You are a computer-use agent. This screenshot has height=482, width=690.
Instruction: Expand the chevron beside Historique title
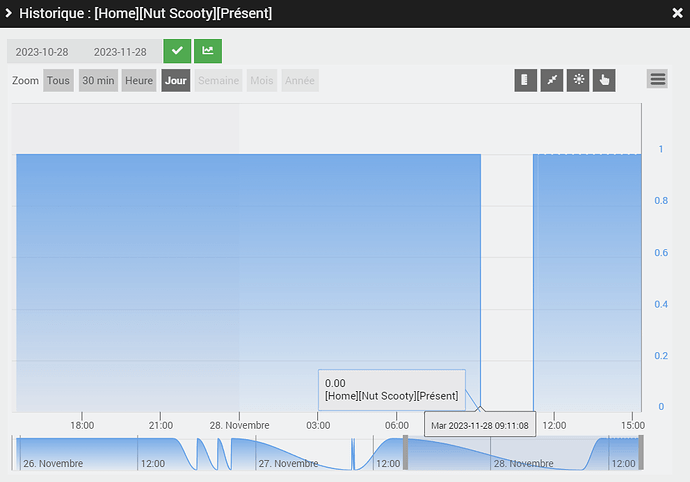[8, 13]
